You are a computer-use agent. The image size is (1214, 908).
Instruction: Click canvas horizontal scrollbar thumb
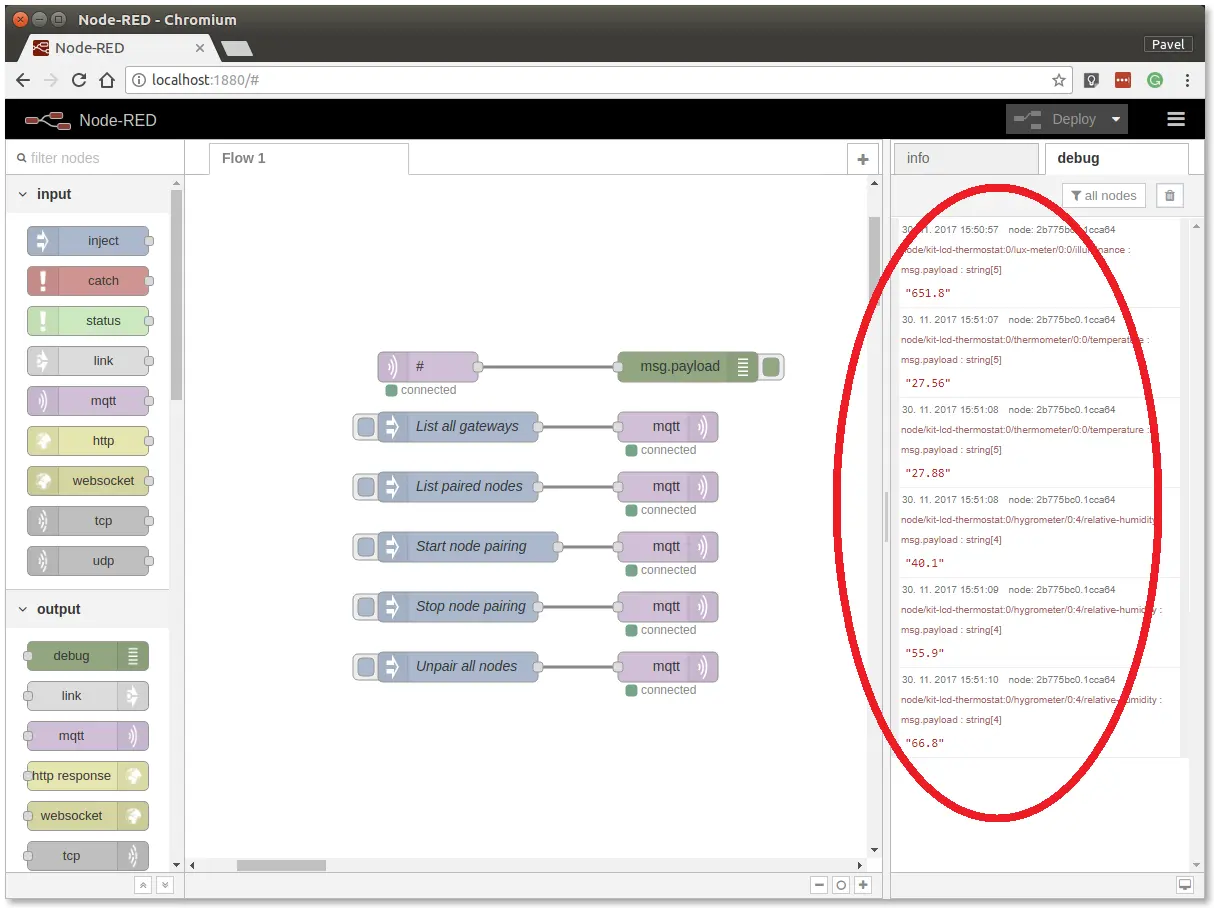pyautogui.click(x=281, y=865)
